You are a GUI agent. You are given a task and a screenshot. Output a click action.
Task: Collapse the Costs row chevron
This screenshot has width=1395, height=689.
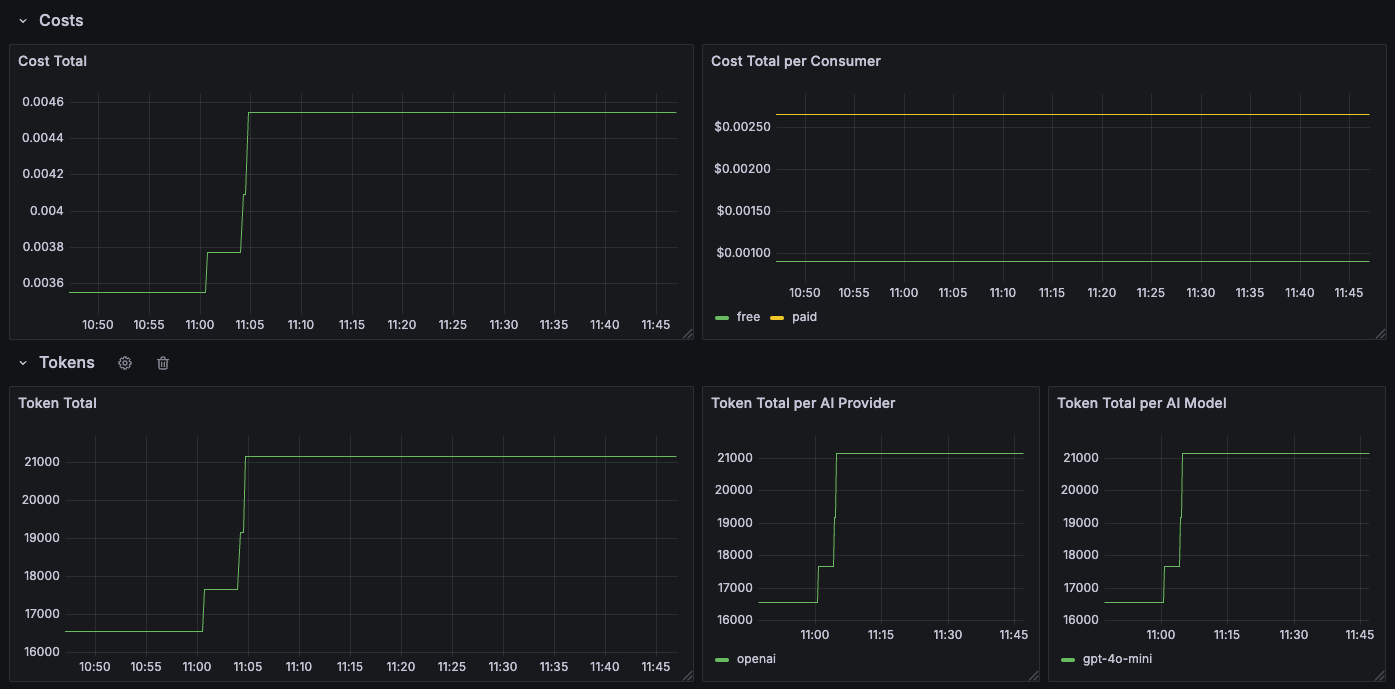pos(23,21)
